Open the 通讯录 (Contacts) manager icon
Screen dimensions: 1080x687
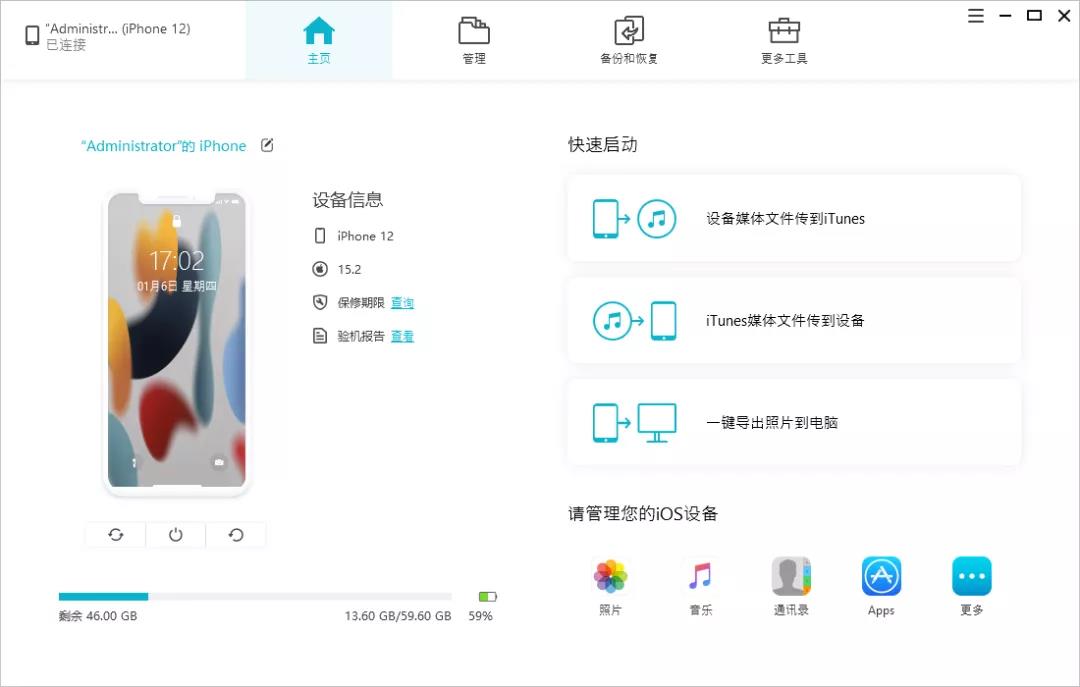[x=790, y=575]
